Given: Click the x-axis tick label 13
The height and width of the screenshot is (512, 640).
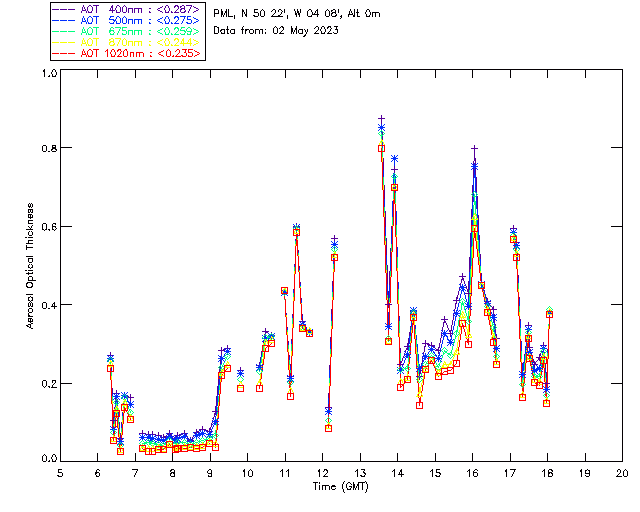Looking at the screenshot, I should (360, 474).
